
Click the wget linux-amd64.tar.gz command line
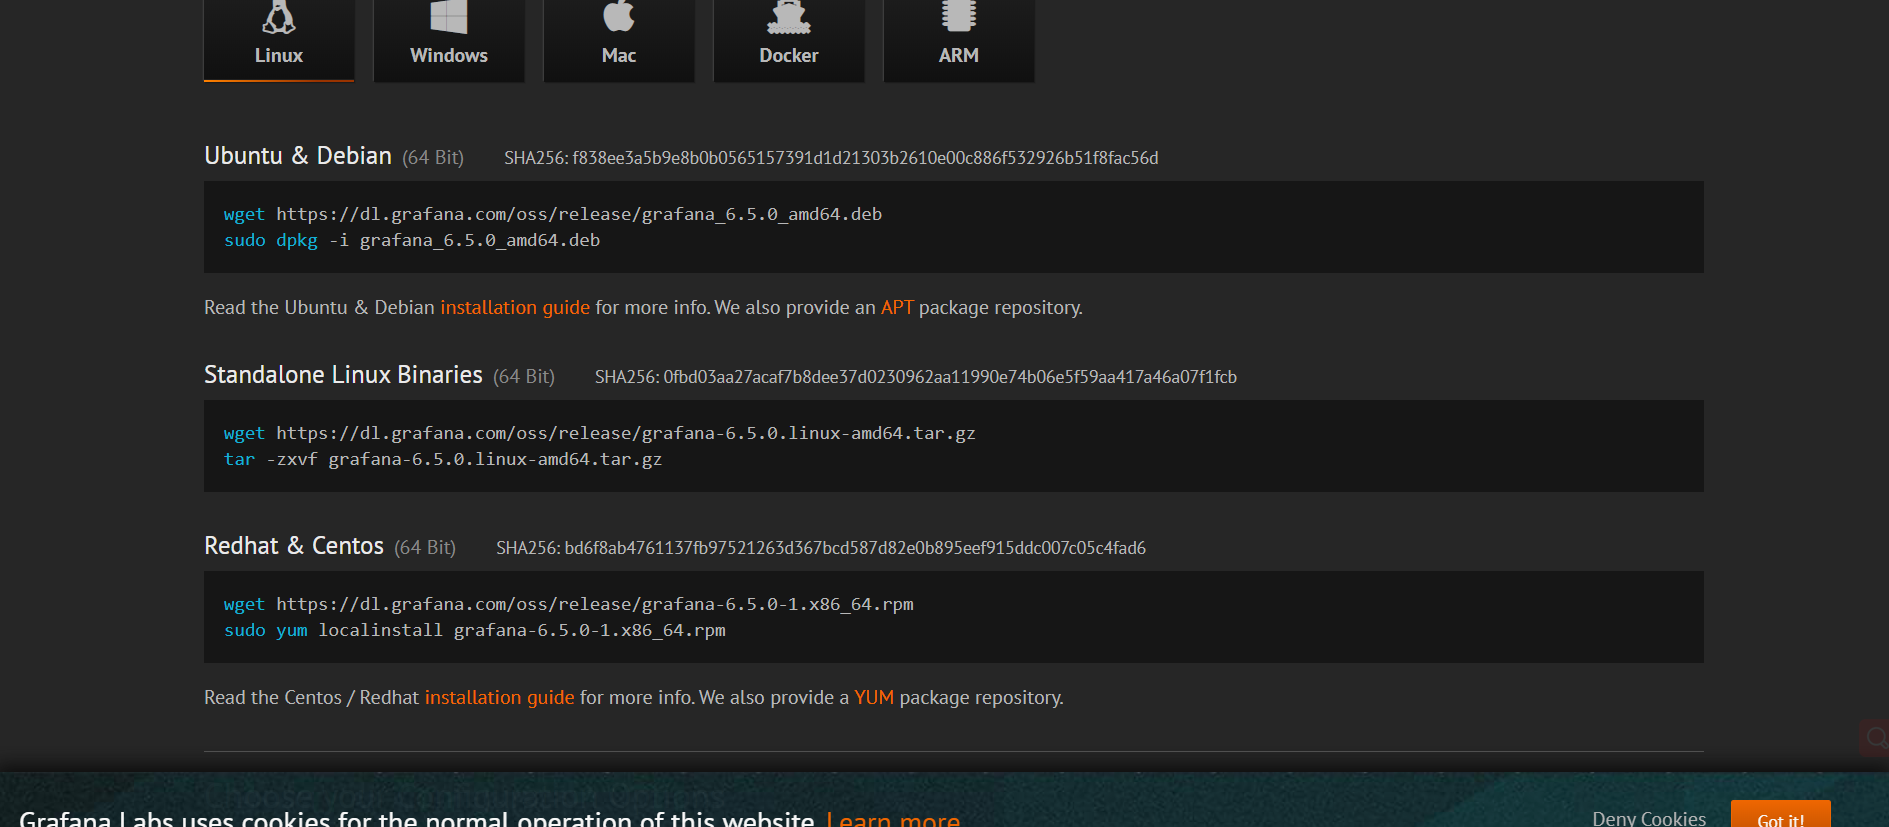600,433
